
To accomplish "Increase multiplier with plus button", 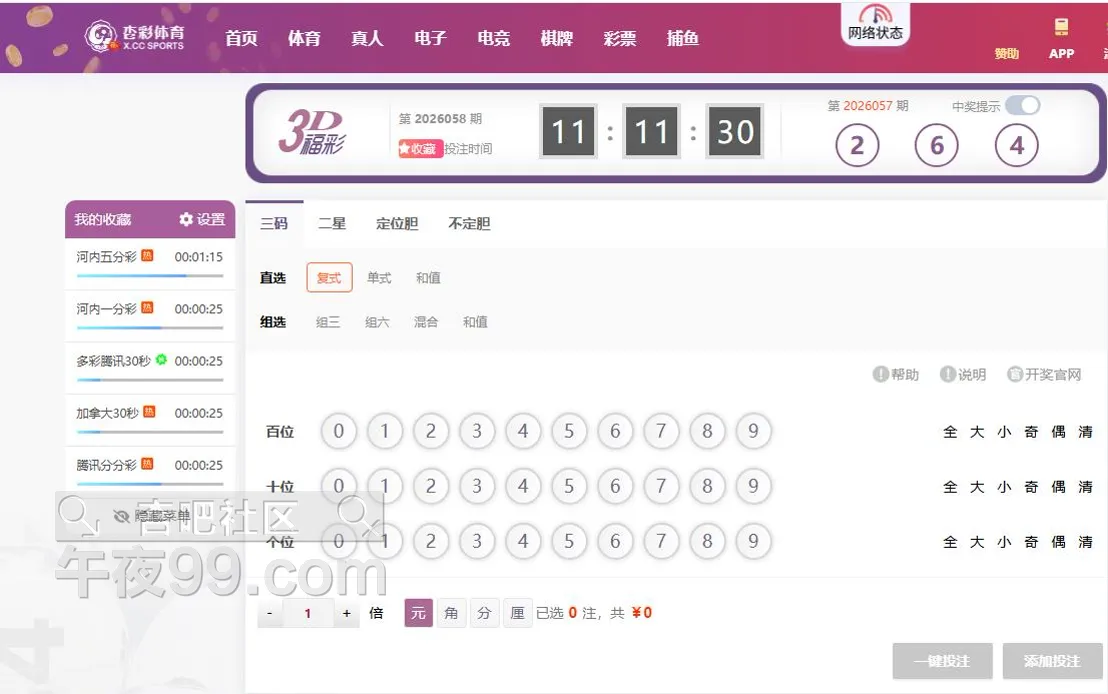I will [346, 613].
